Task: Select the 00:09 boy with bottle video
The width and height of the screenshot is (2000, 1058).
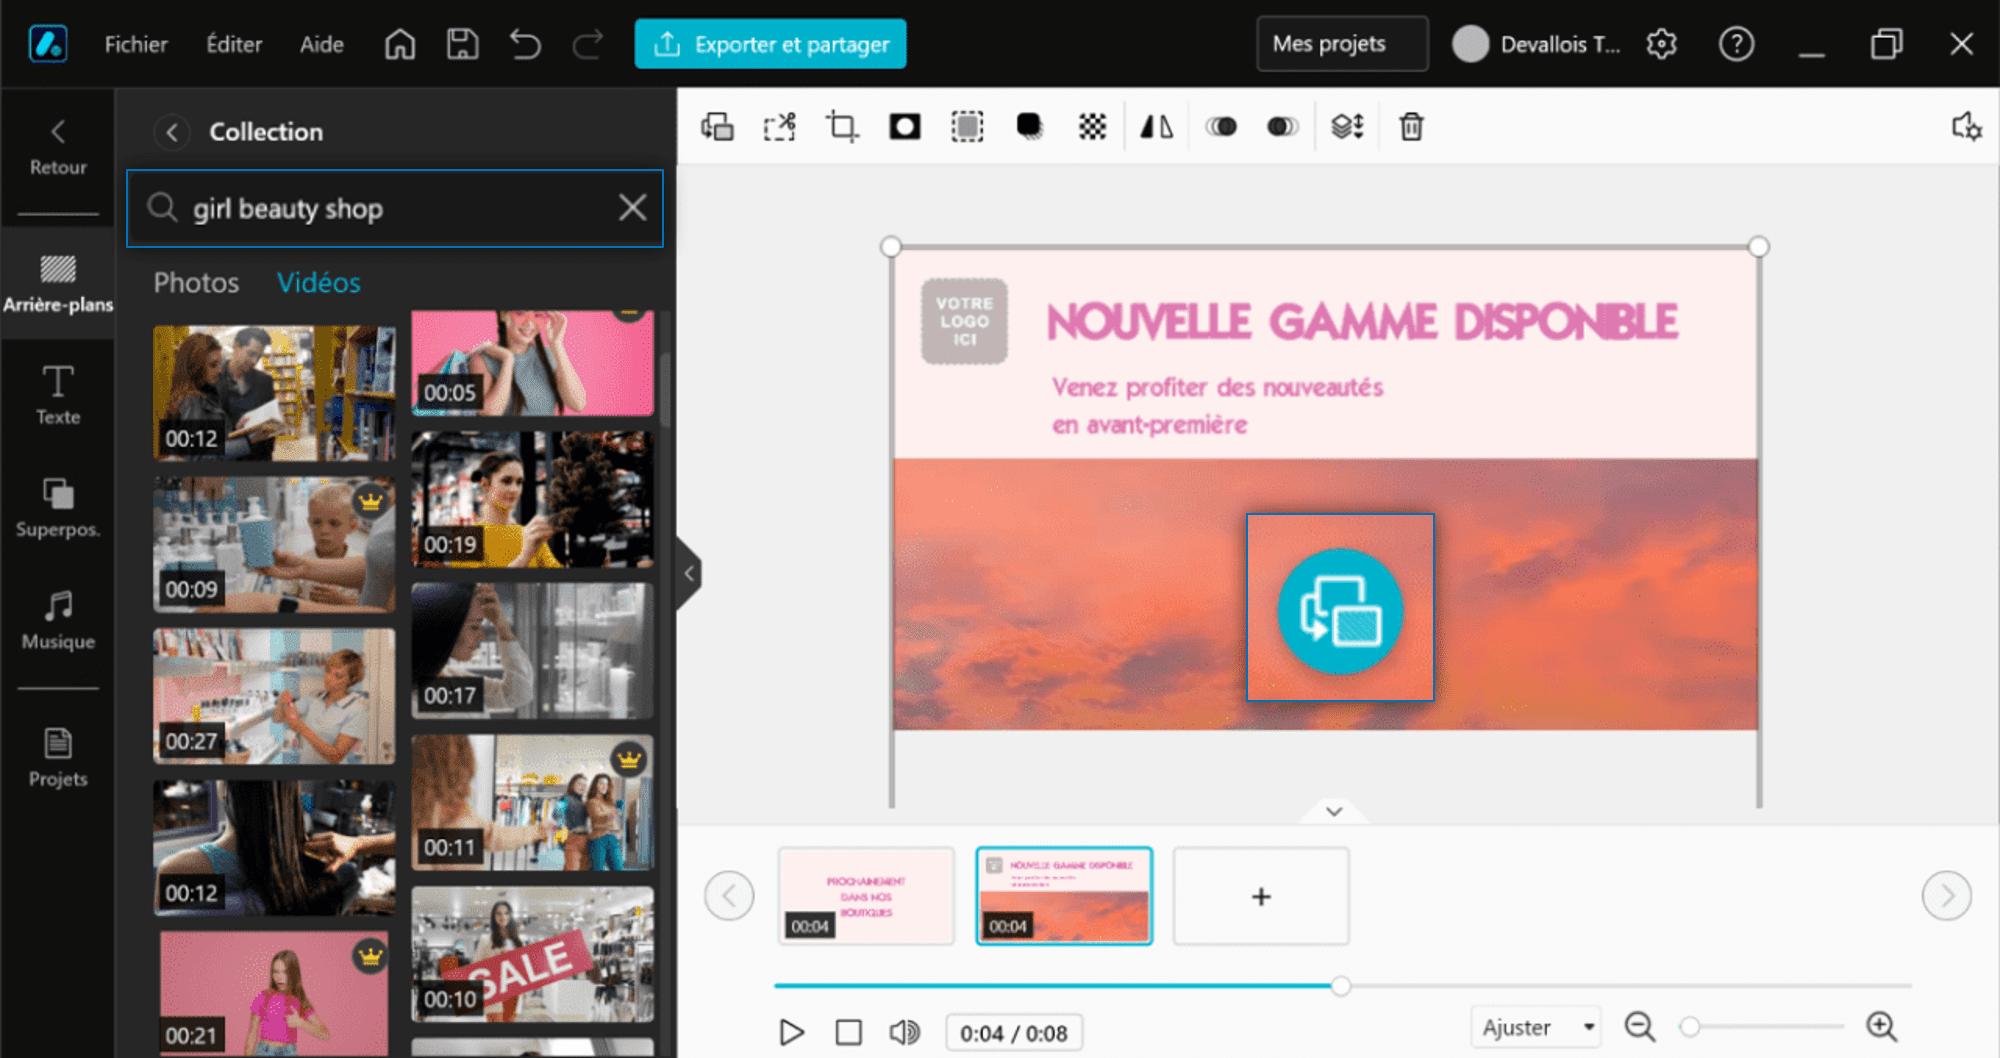Action: pos(274,544)
